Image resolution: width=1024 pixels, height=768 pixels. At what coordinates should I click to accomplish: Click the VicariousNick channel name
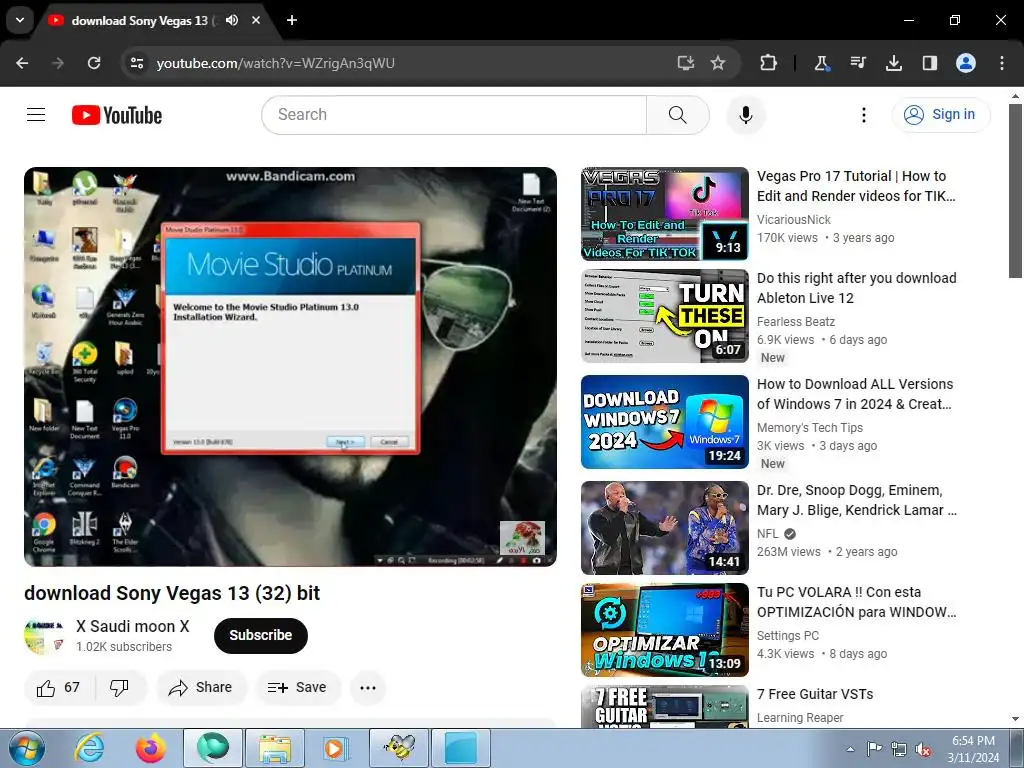793,220
